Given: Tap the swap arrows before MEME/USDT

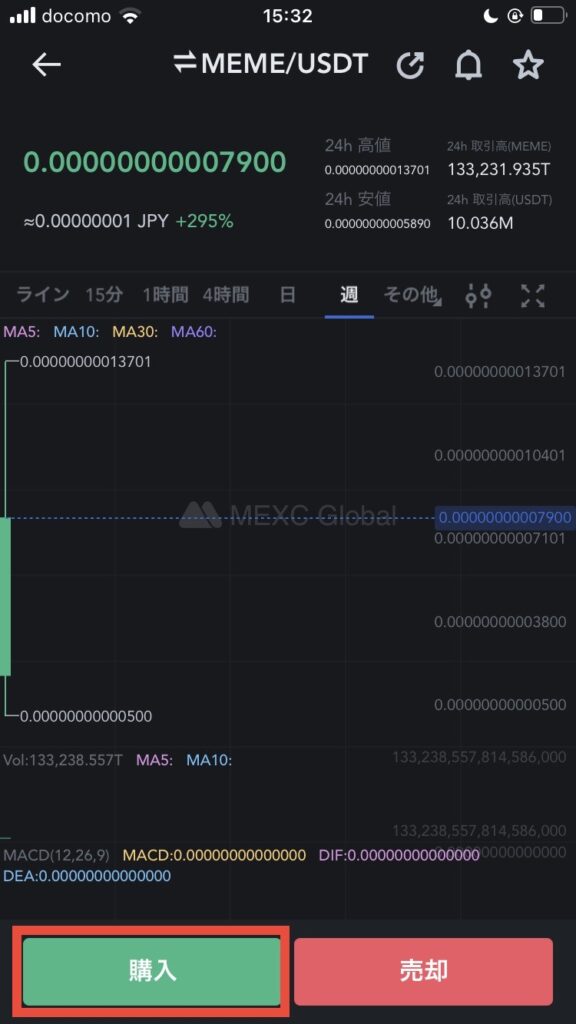Looking at the screenshot, I should pyautogui.click(x=185, y=64).
